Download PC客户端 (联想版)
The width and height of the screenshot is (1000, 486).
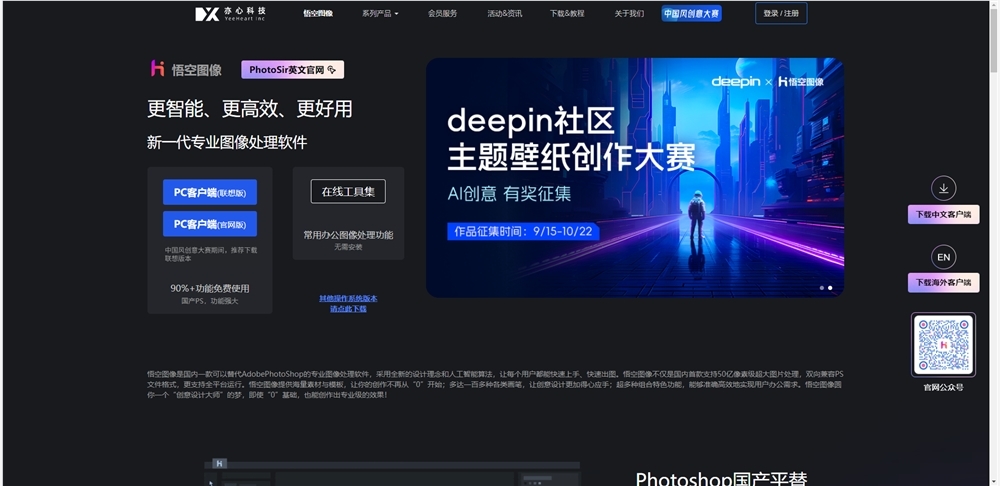click(x=210, y=192)
